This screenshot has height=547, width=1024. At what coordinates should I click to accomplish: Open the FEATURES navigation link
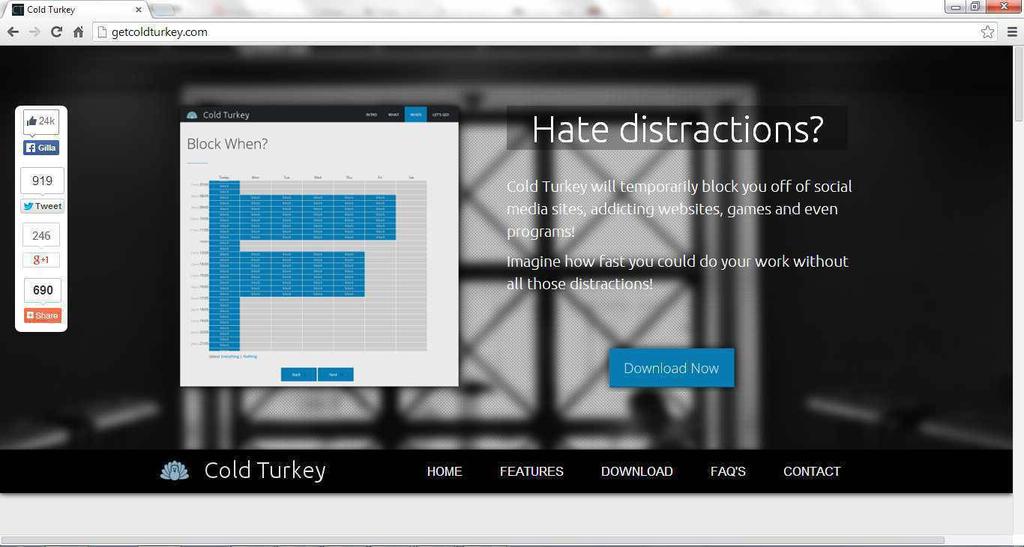532,471
